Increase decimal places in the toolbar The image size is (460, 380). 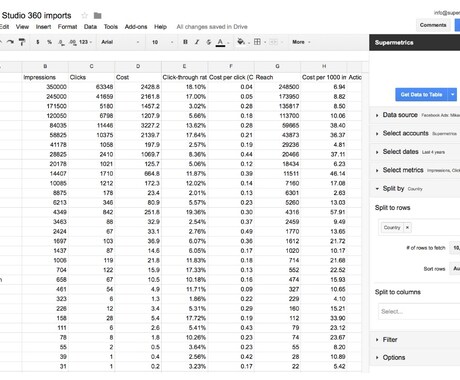[x=72, y=42]
